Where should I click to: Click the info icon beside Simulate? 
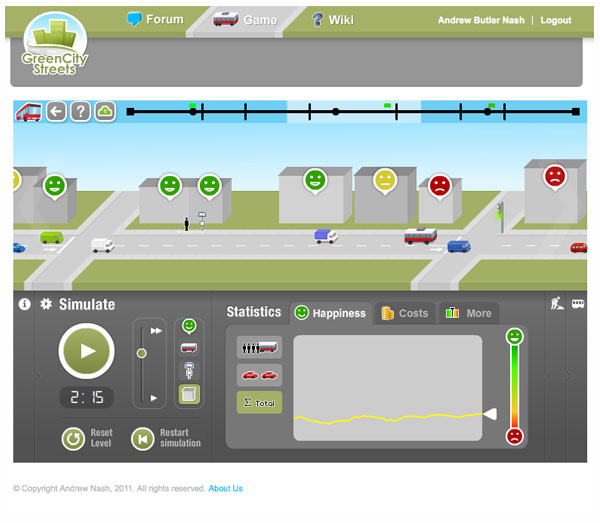click(24, 304)
